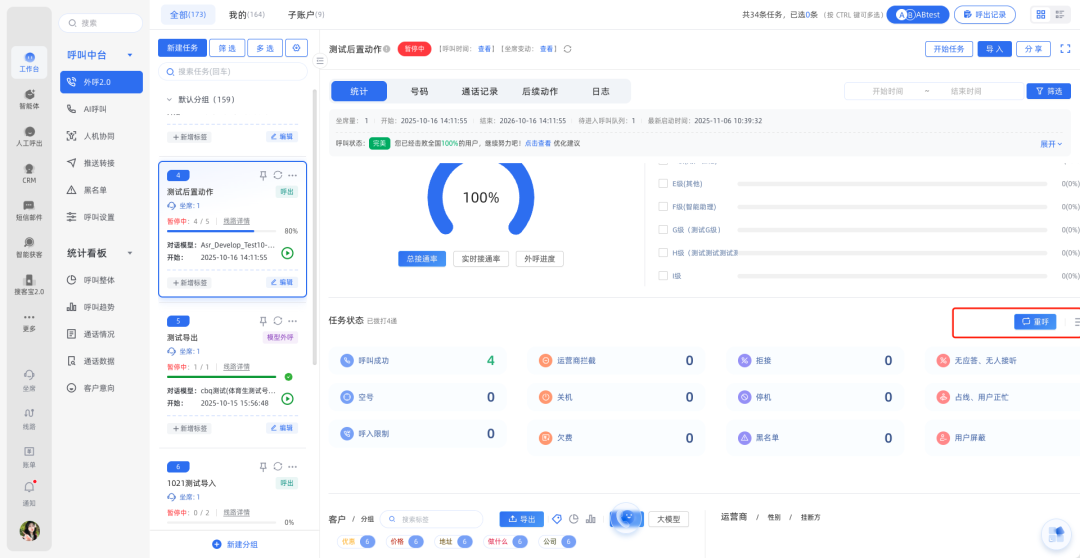Open CRM in the left sidebar
Screen dimensions: 1080x558
click(x=29, y=173)
